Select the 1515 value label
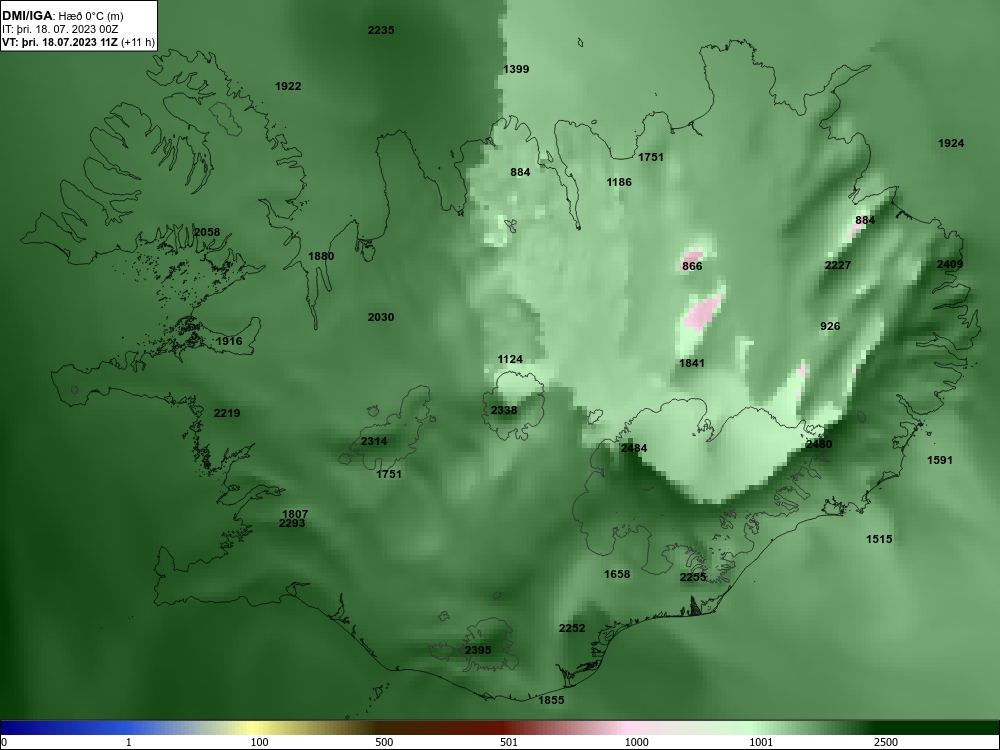 point(879,540)
